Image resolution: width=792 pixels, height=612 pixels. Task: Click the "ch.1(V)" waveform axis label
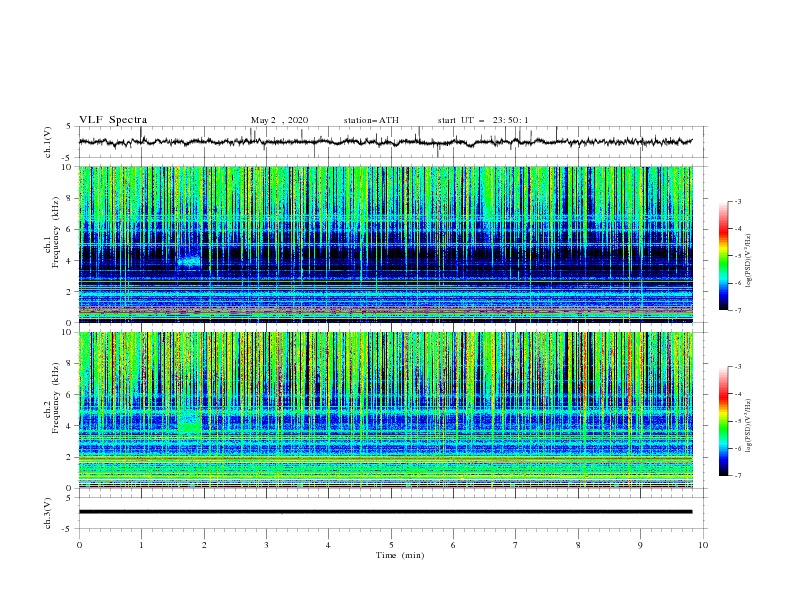(48, 142)
